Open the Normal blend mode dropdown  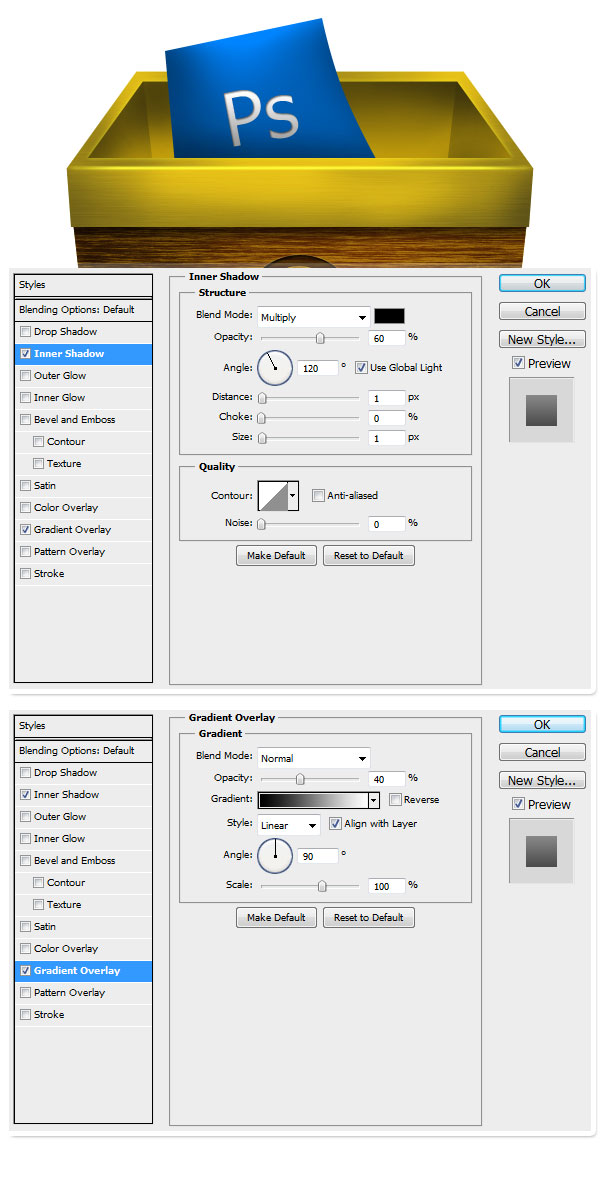(x=314, y=759)
